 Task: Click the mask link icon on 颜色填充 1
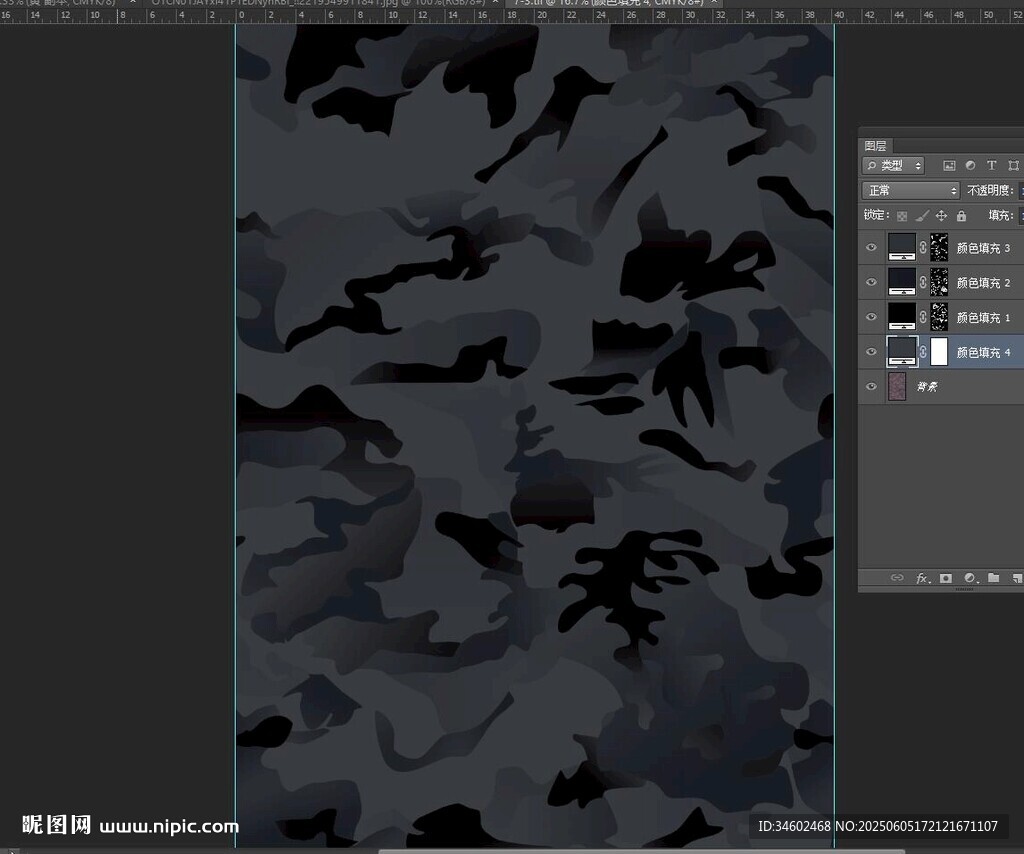click(923, 317)
